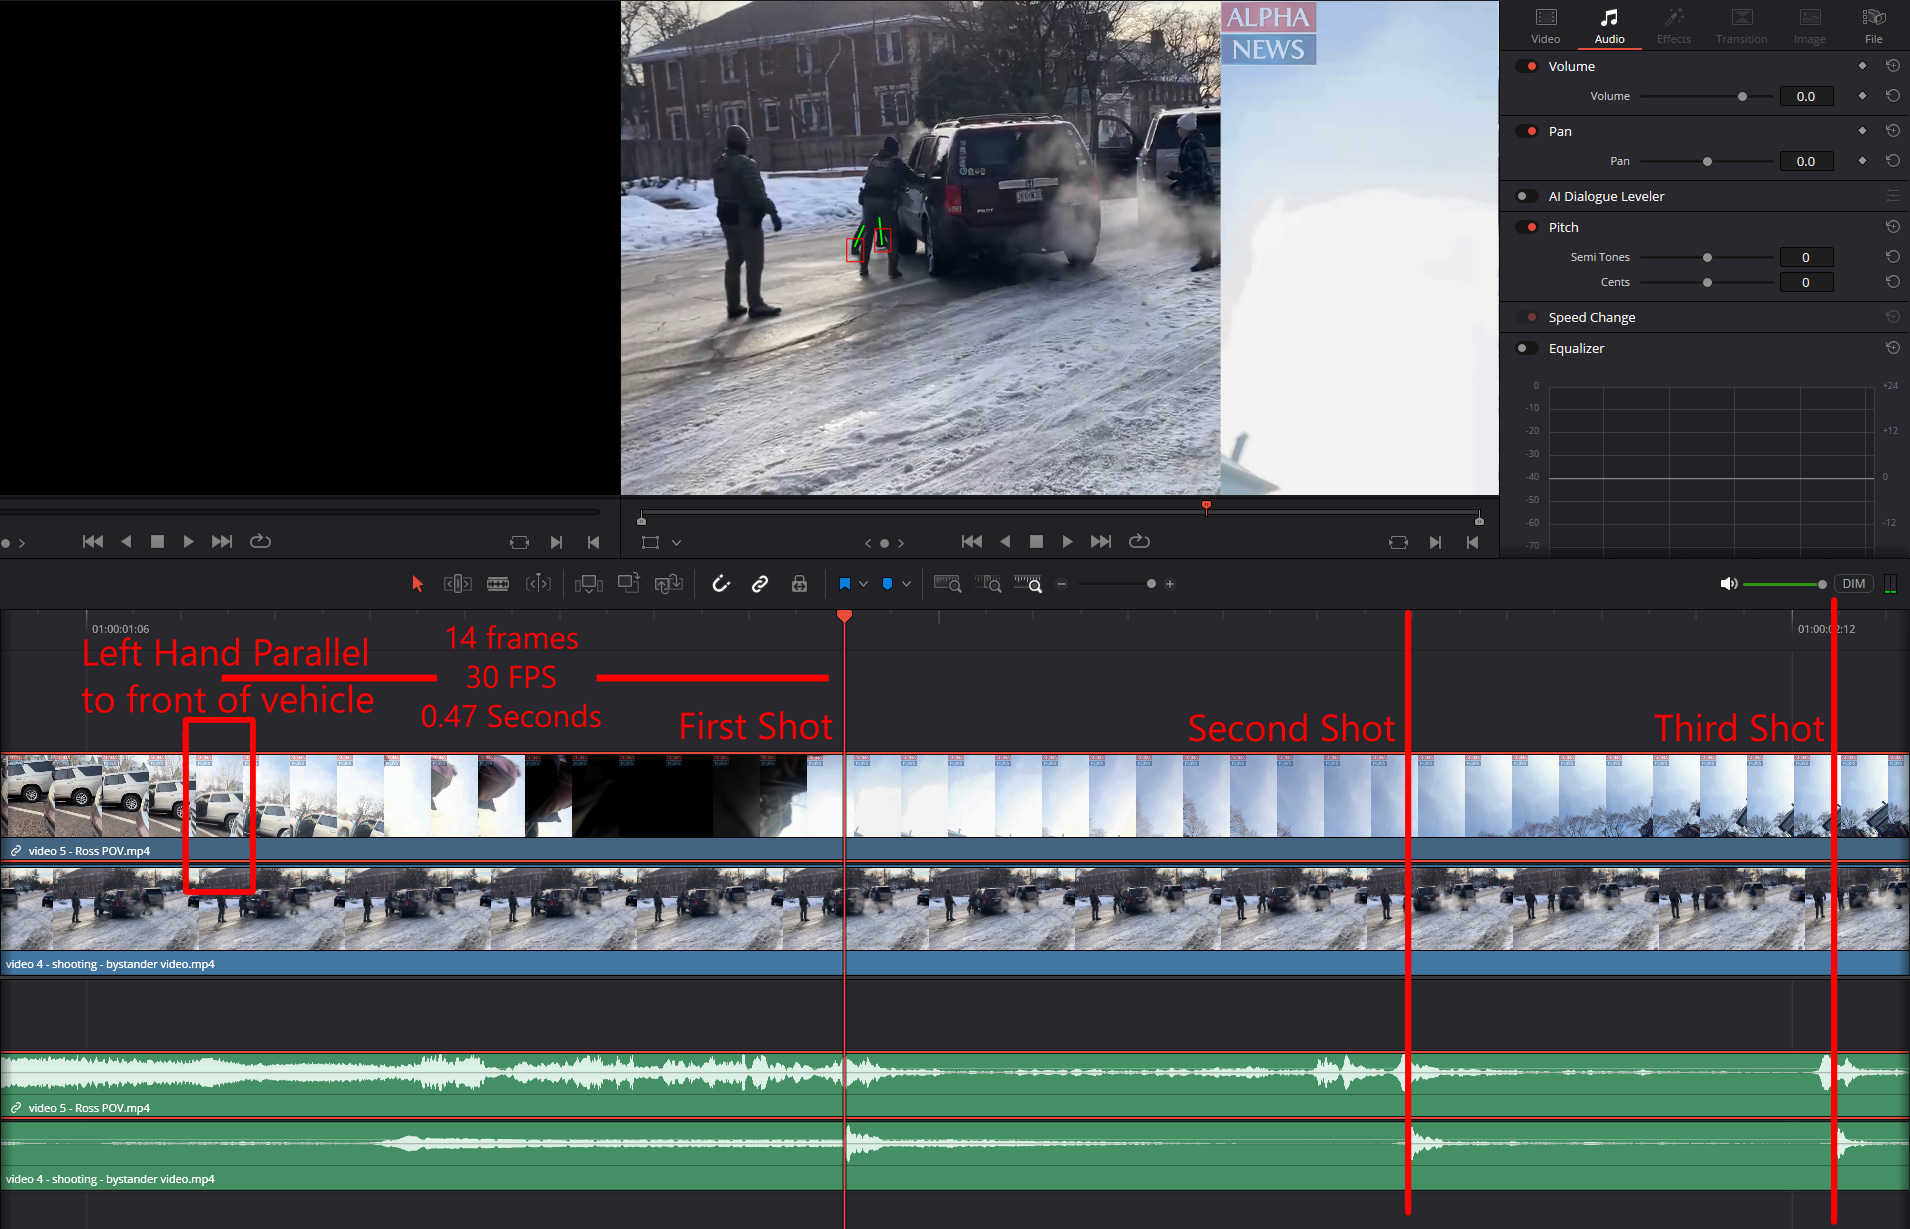
Task: Expand the viewer overlay options dropdown
Action: (677, 542)
